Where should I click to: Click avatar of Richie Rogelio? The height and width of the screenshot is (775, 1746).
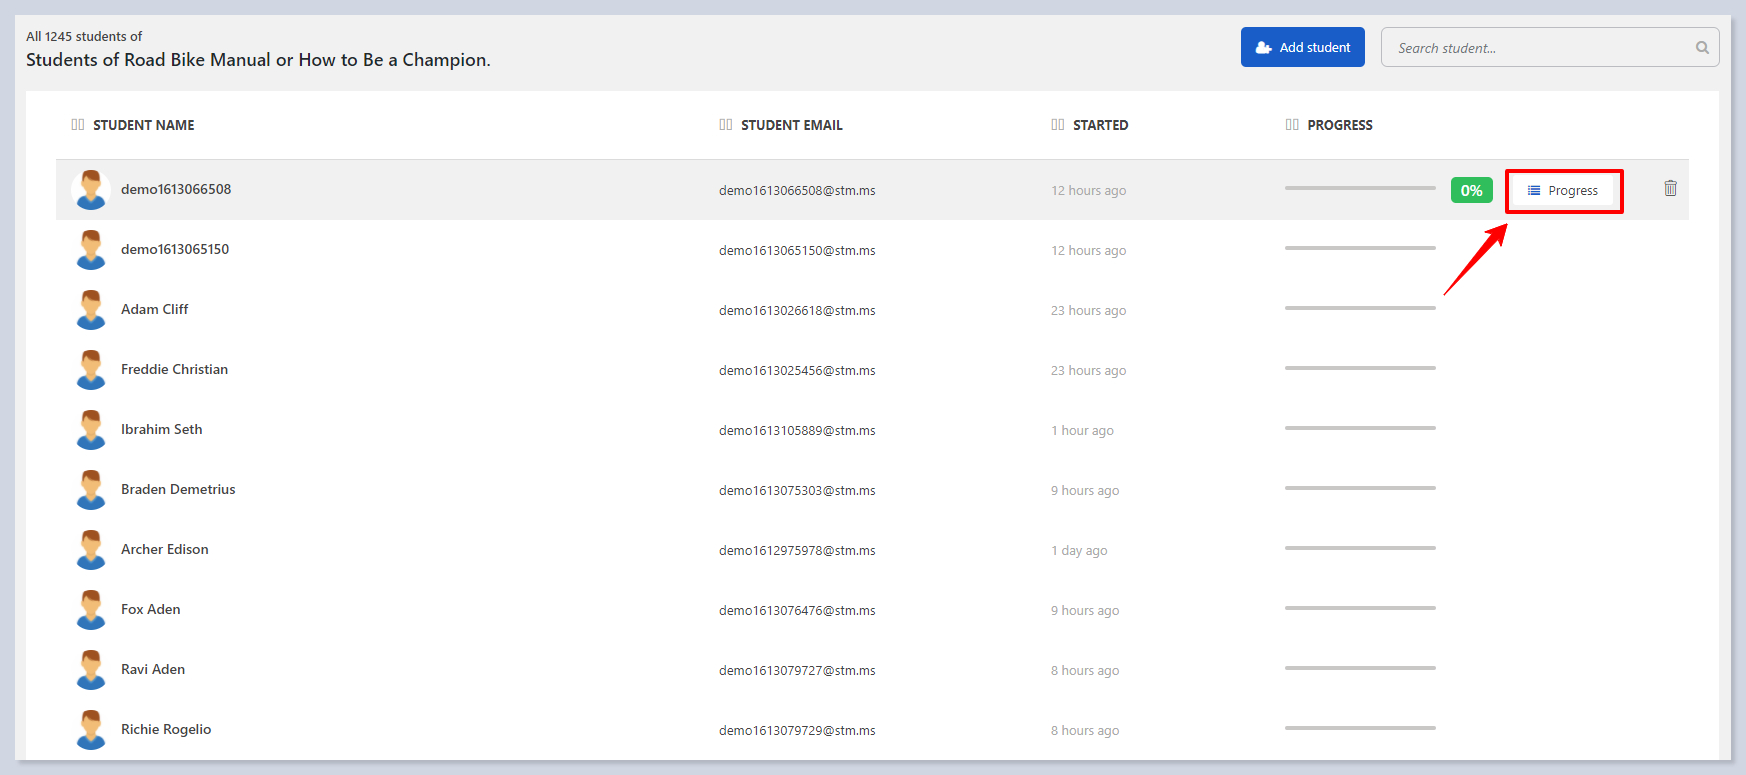tap(91, 730)
